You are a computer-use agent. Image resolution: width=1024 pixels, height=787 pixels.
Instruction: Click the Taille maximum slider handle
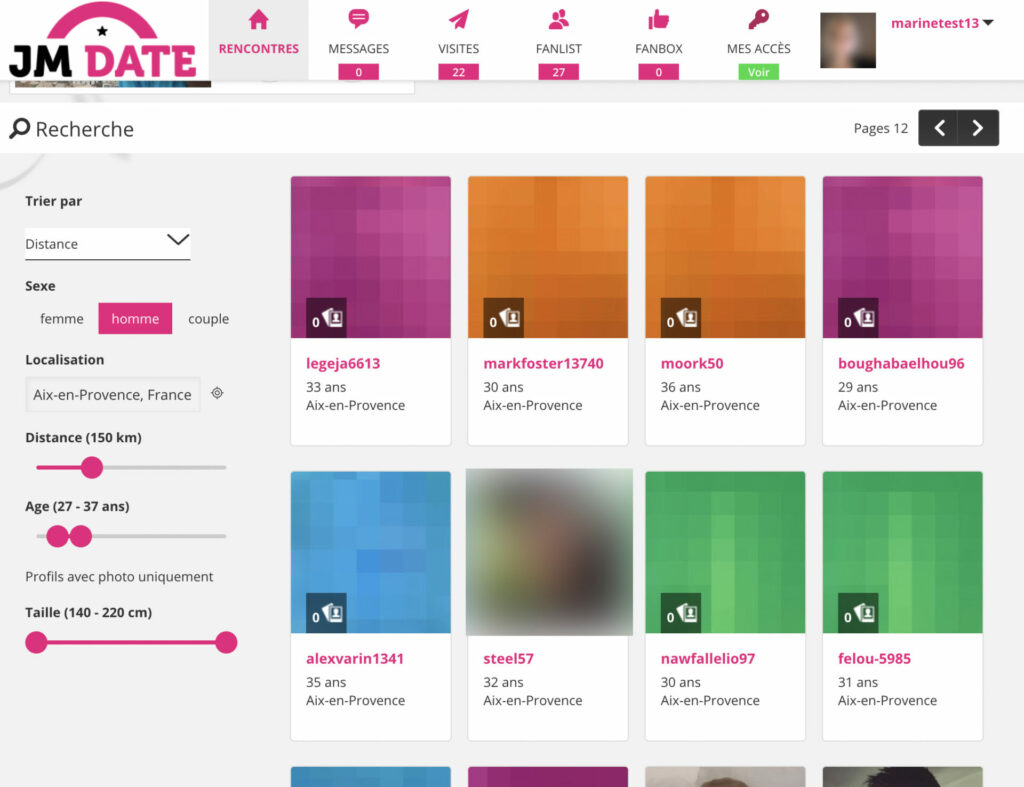coord(226,643)
